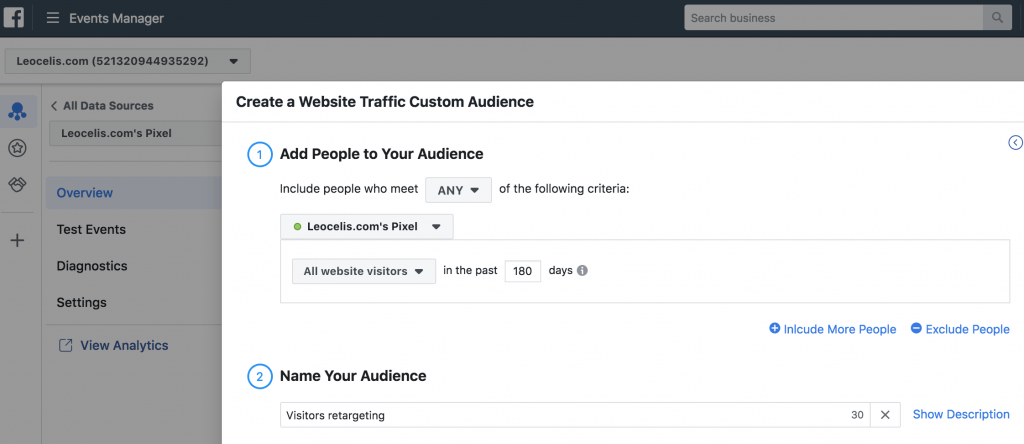
Task: Open the Leocelis.com's Pixel source dropdown
Action: (366, 227)
